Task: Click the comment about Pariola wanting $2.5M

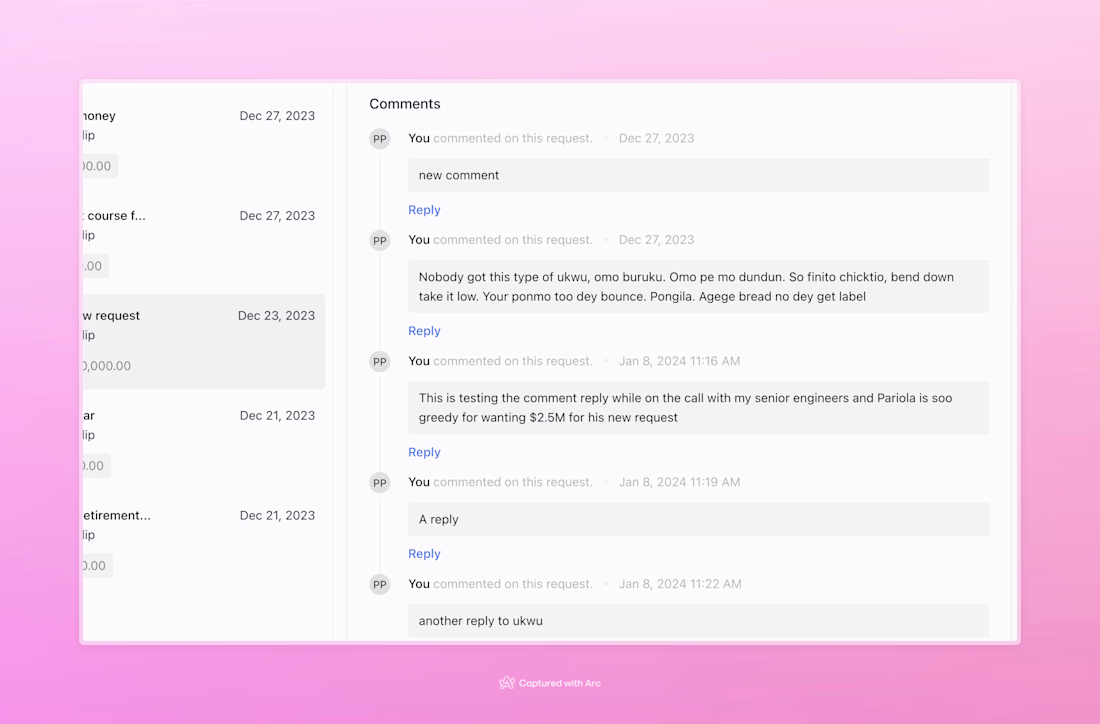Action: (x=699, y=408)
